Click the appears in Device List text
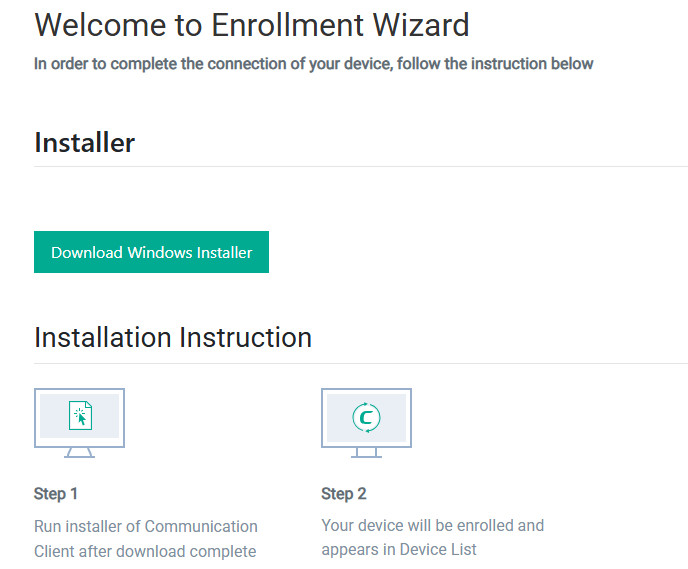This screenshot has height=569, width=688. coord(398,549)
